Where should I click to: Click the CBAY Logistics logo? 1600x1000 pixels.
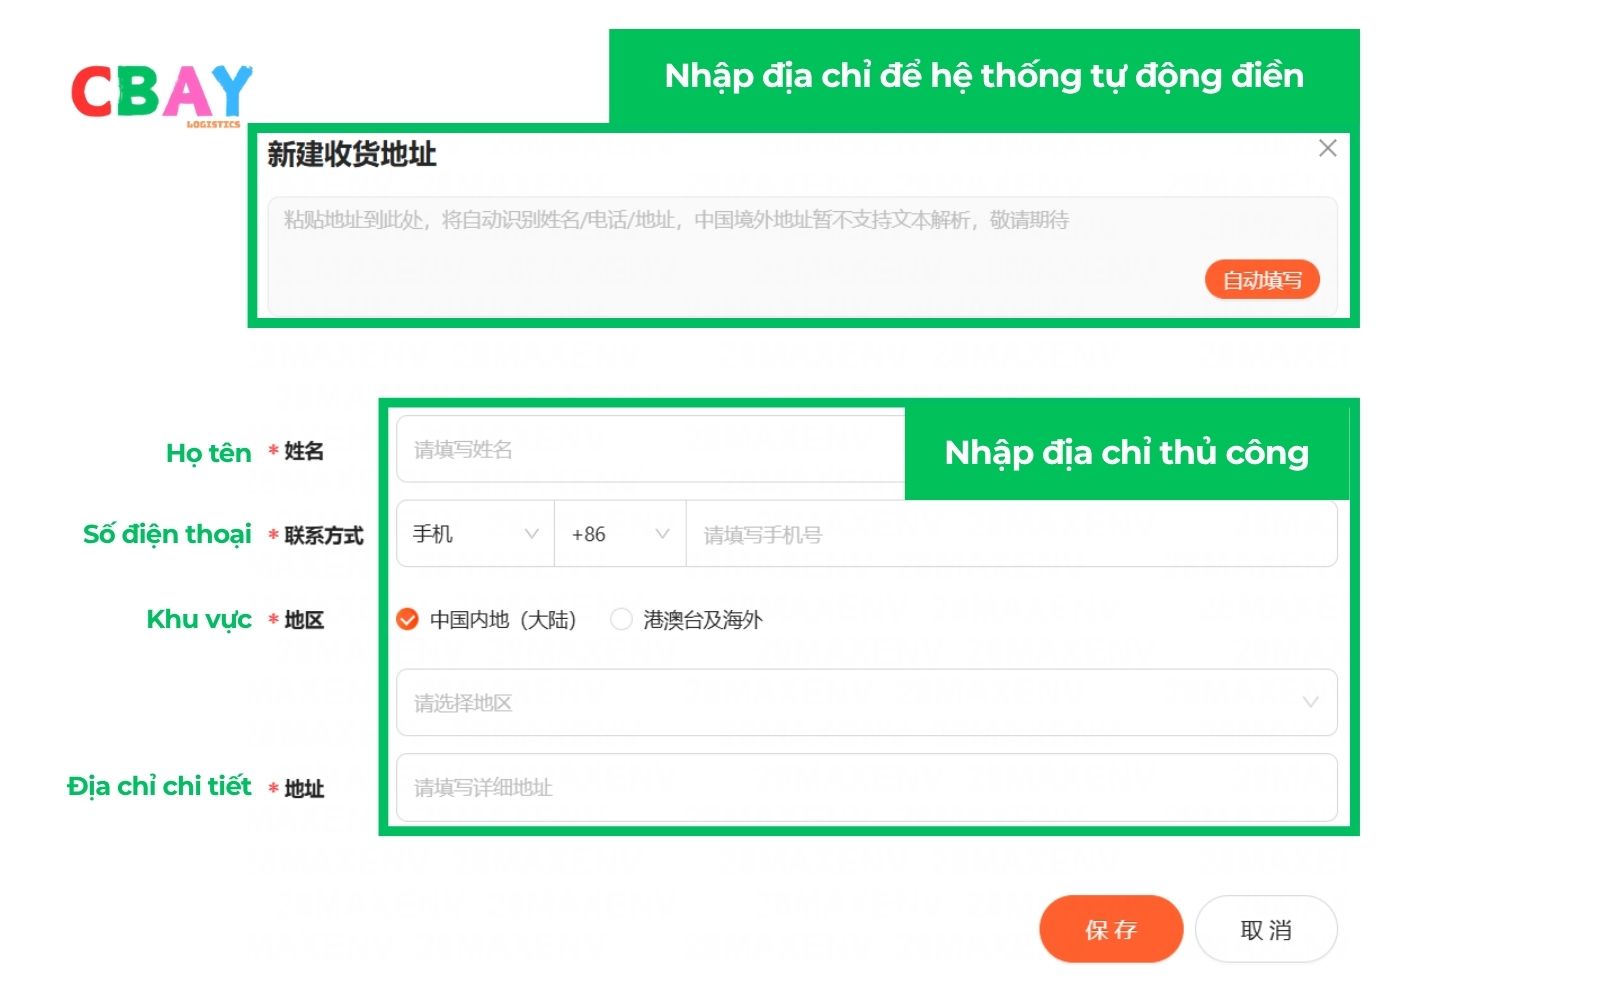[162, 95]
